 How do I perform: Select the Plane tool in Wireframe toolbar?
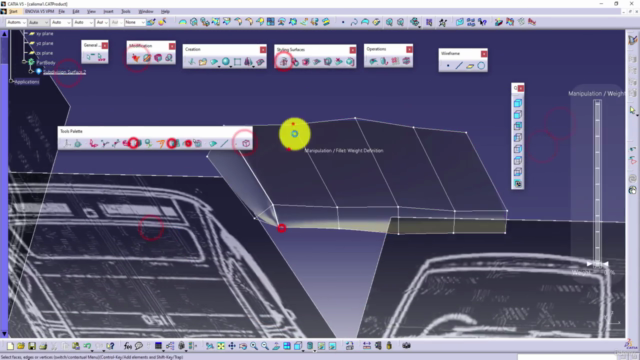[470, 66]
